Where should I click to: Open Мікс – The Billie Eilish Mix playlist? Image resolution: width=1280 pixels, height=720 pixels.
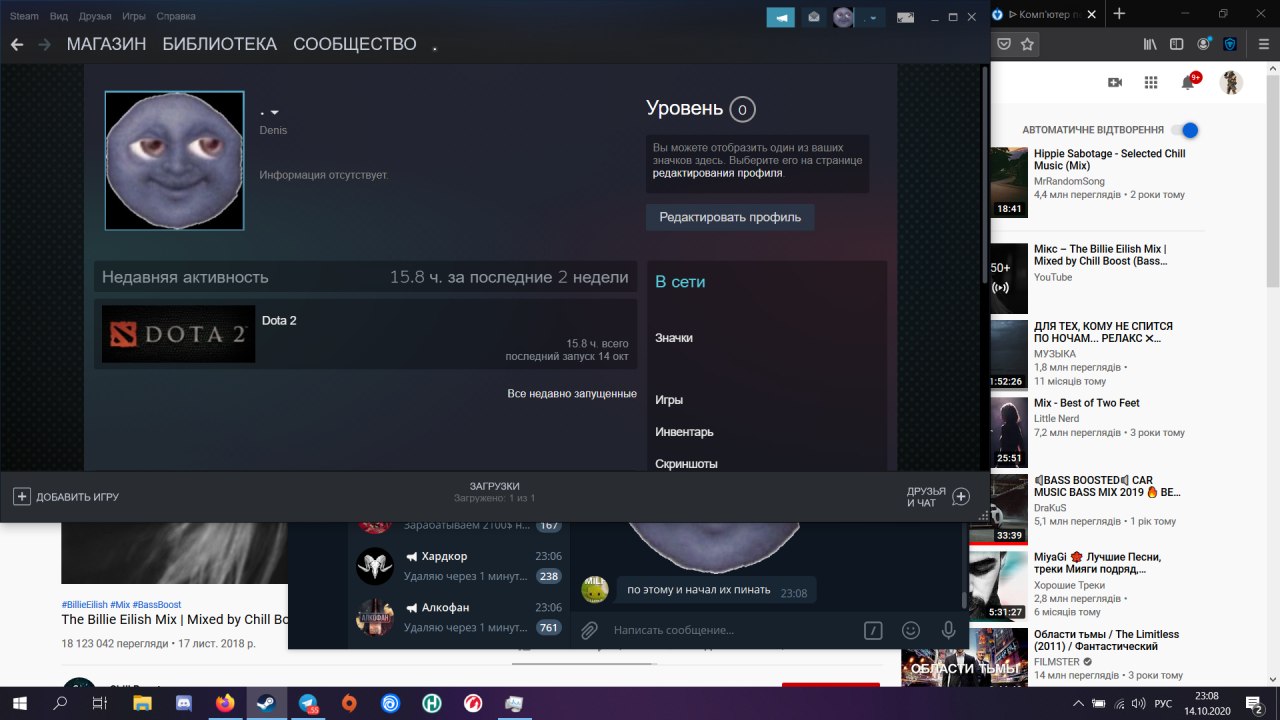1100,255
